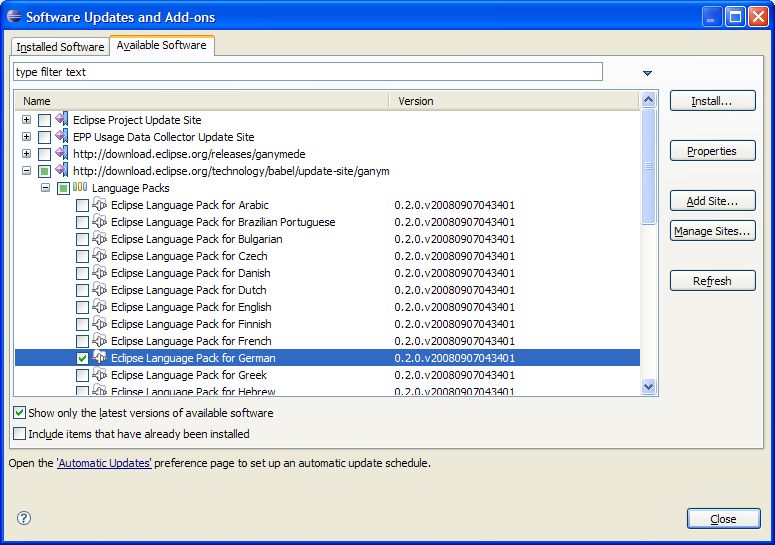The height and width of the screenshot is (545, 775).
Task: Toggle the Language Packs category checkbox
Action: tap(63, 188)
